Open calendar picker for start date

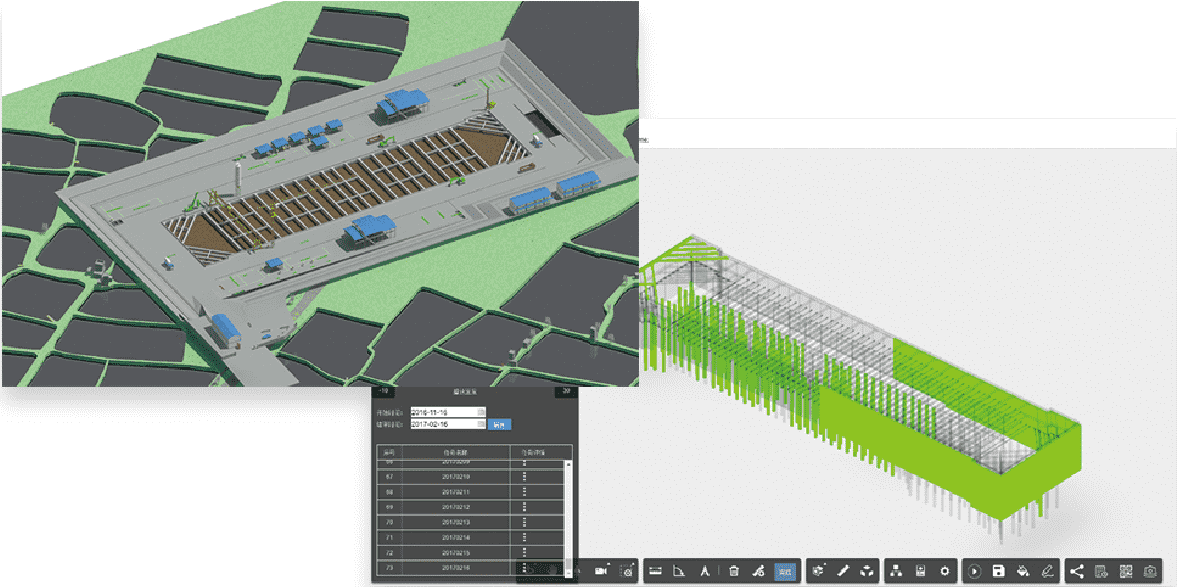pyautogui.click(x=481, y=411)
